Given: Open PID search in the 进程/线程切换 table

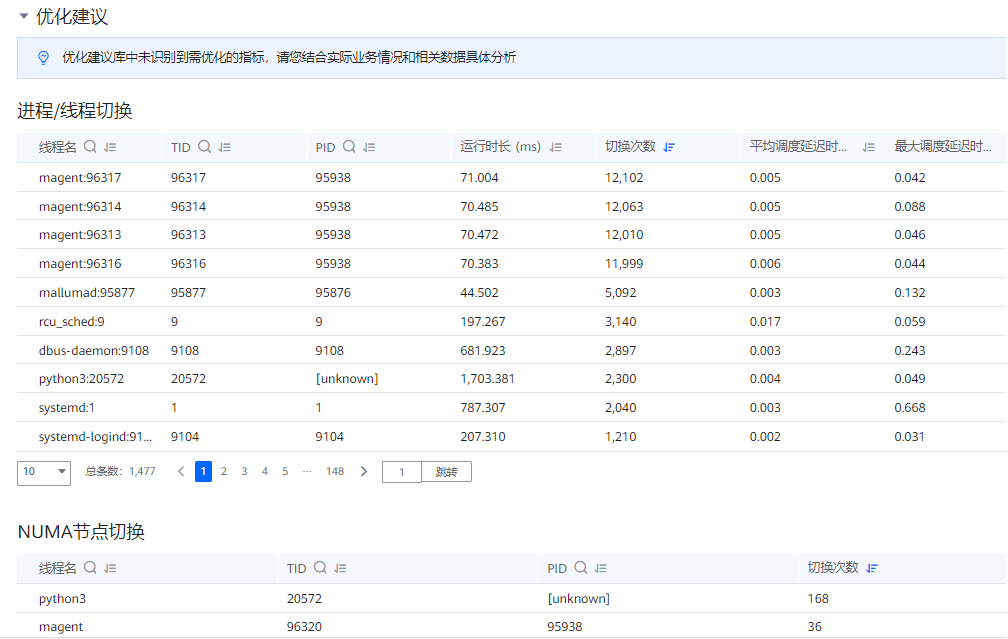Looking at the screenshot, I should pyautogui.click(x=349, y=147).
